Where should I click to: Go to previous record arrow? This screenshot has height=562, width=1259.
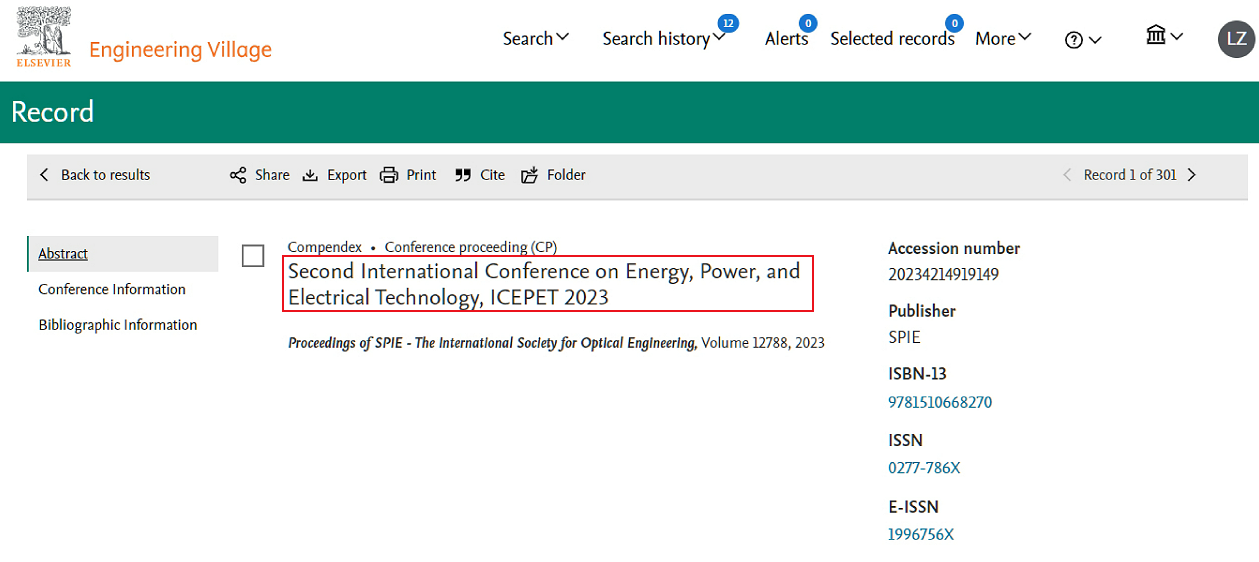coord(1068,175)
